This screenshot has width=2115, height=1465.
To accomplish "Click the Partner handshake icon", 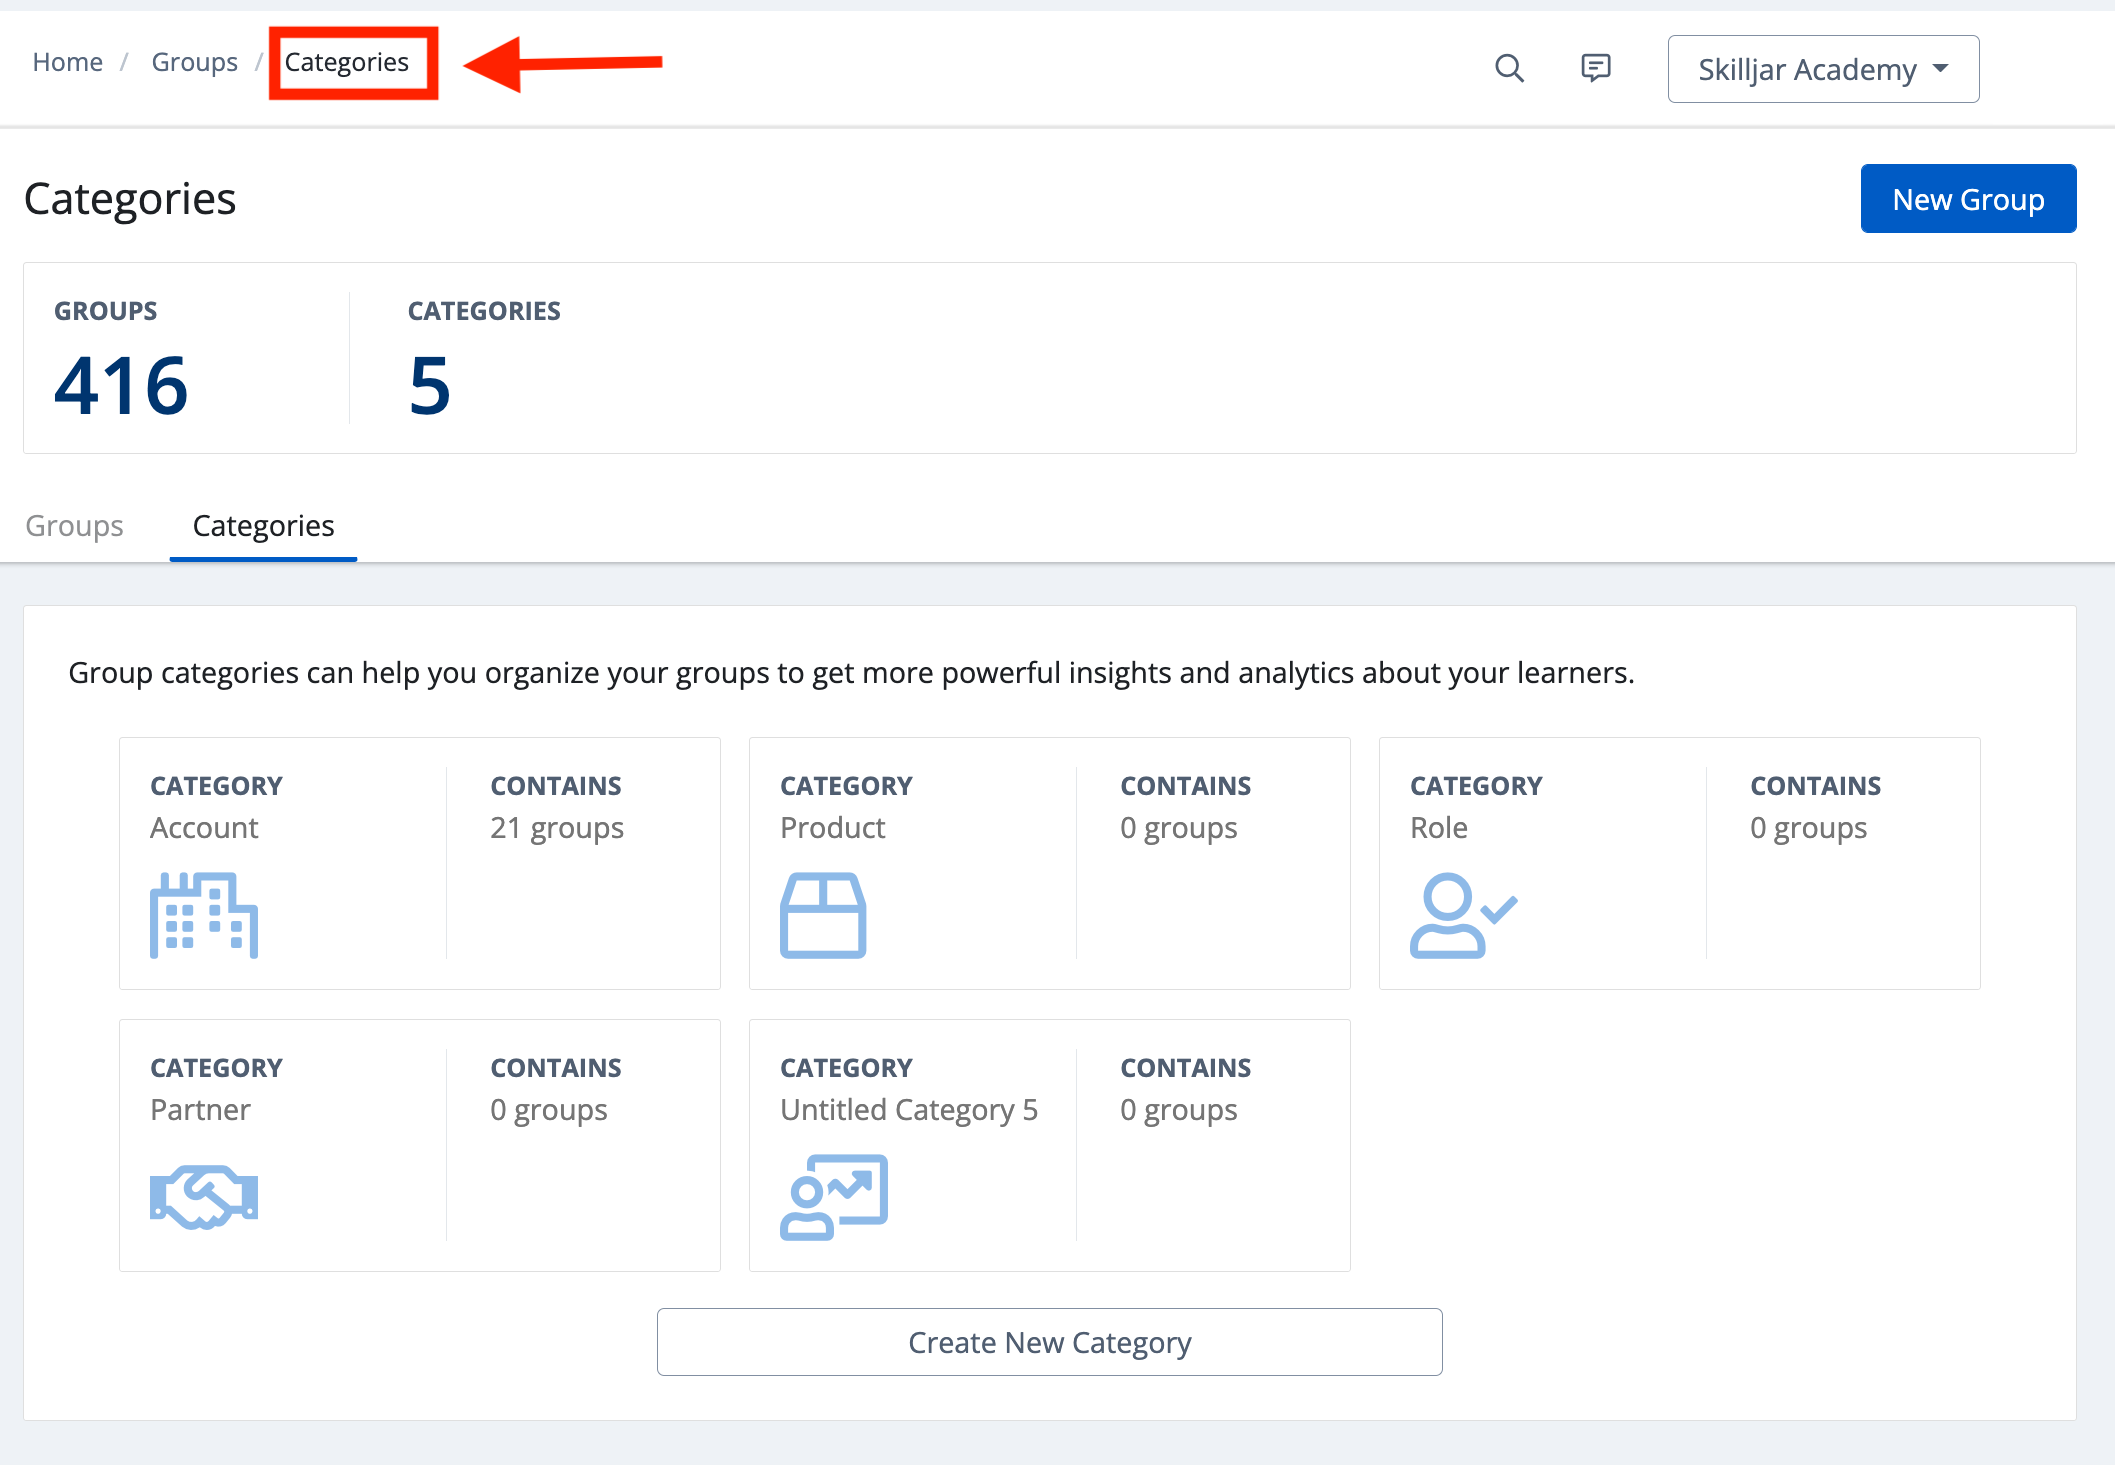I will coord(204,1197).
